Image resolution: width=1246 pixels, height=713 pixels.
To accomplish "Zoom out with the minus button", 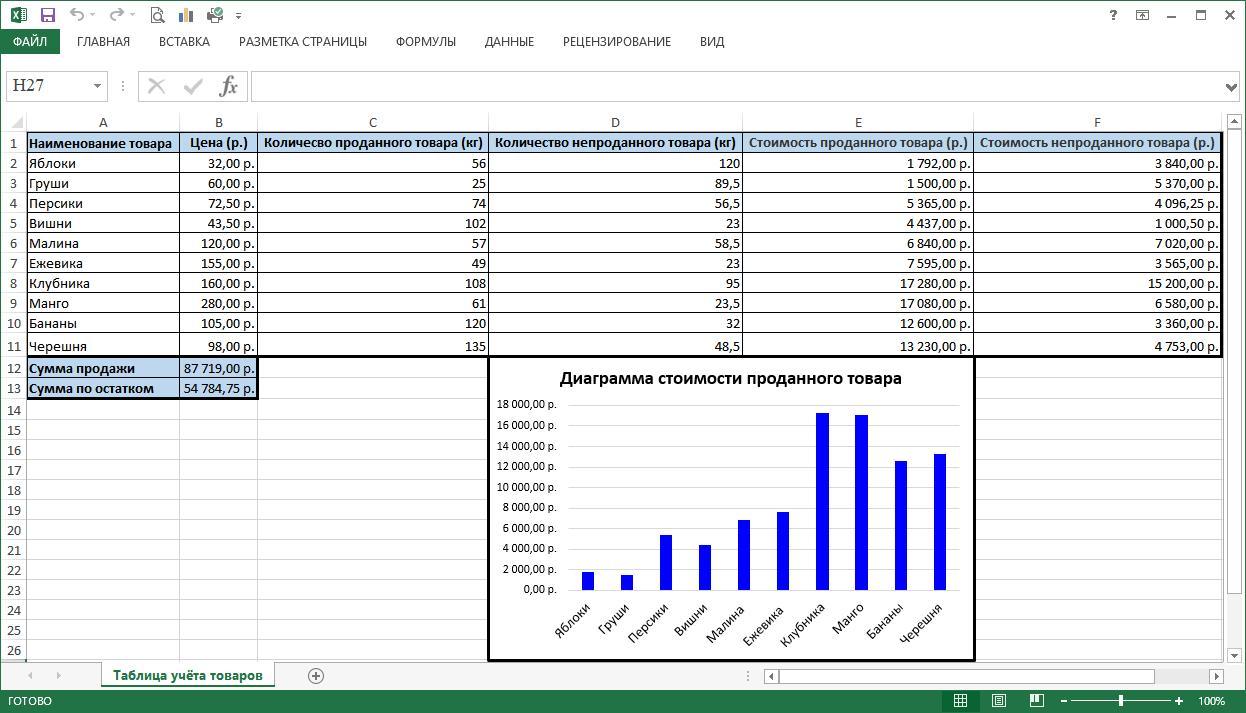I will click(x=1064, y=701).
